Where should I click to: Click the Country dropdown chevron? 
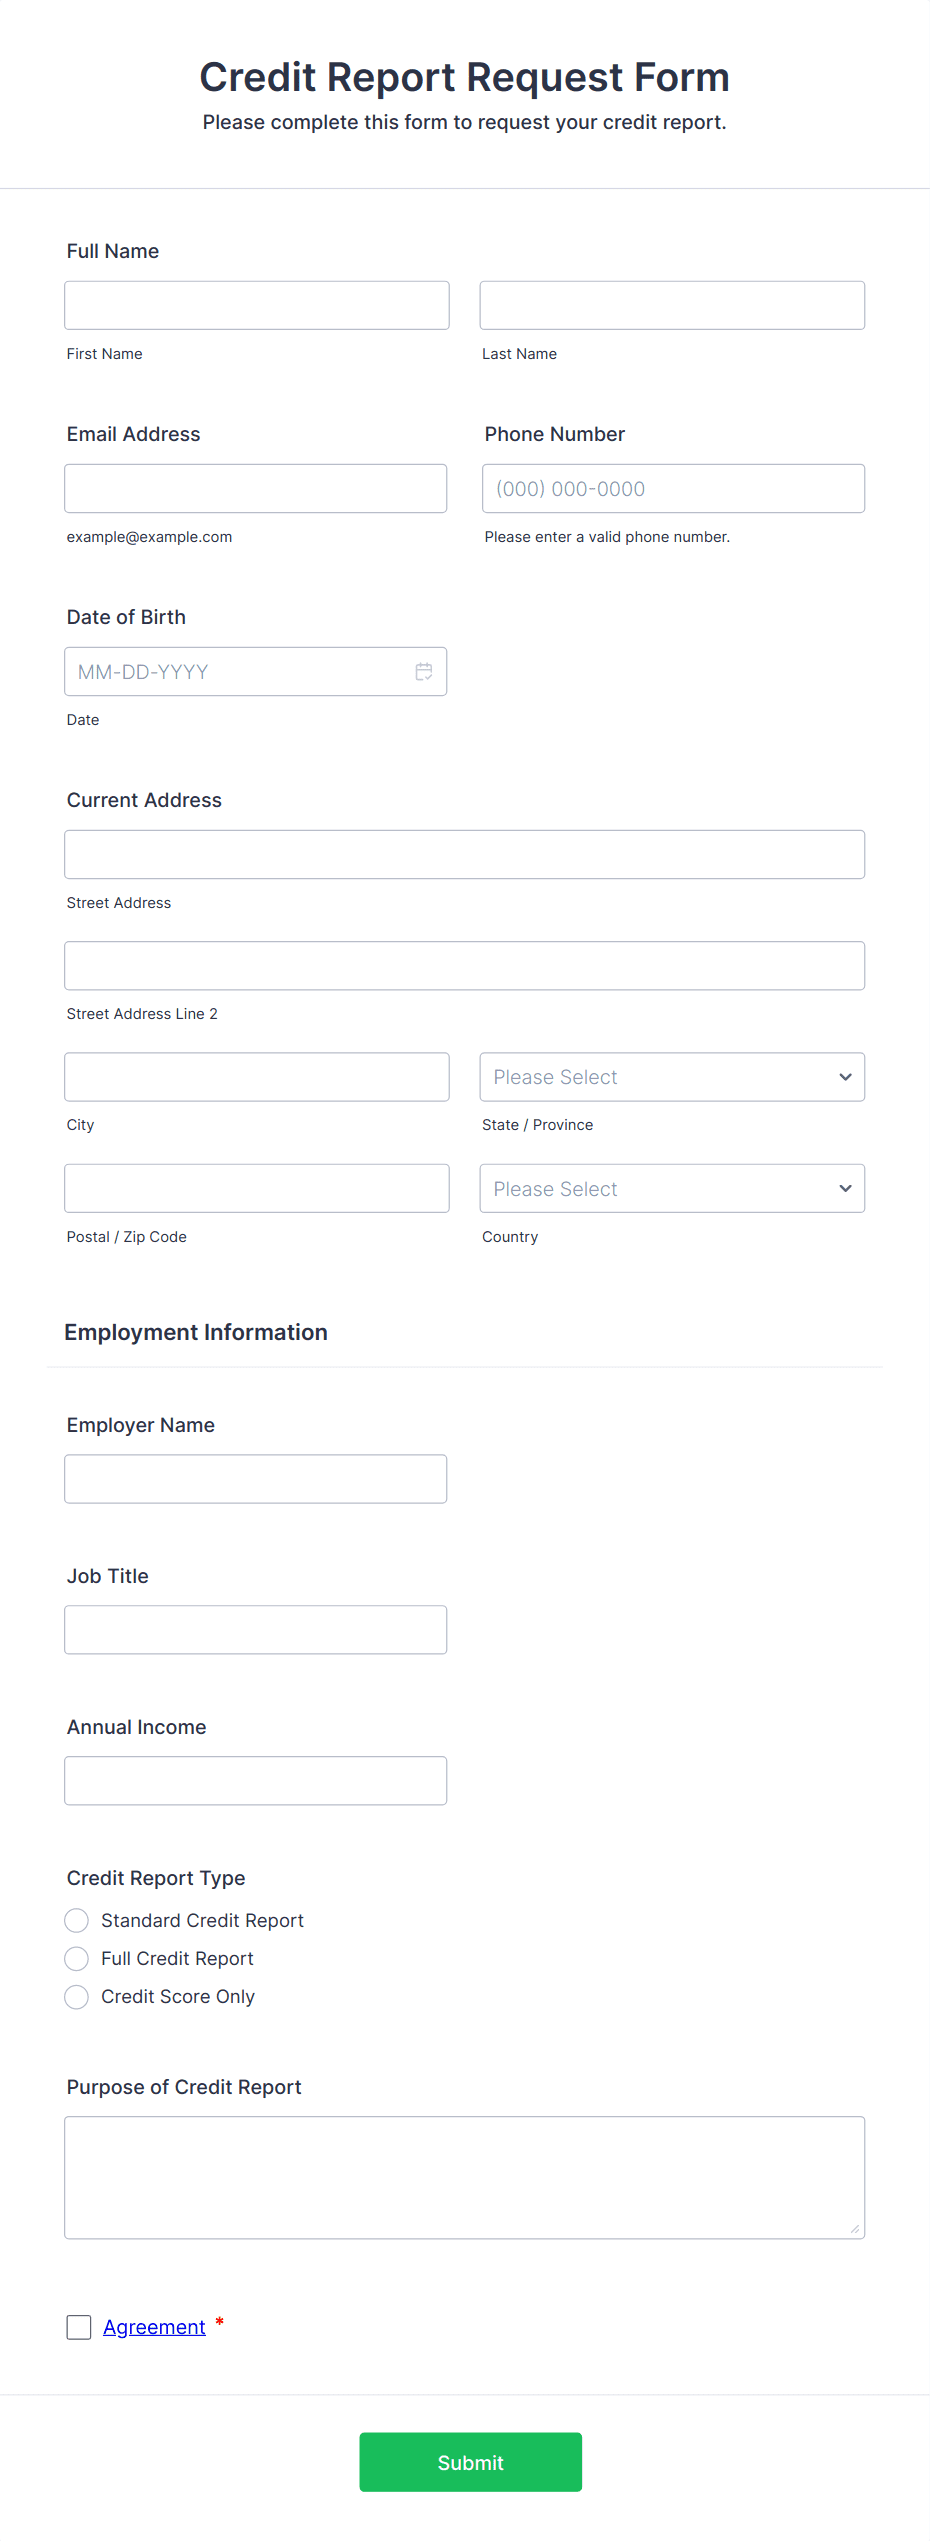[x=843, y=1188]
